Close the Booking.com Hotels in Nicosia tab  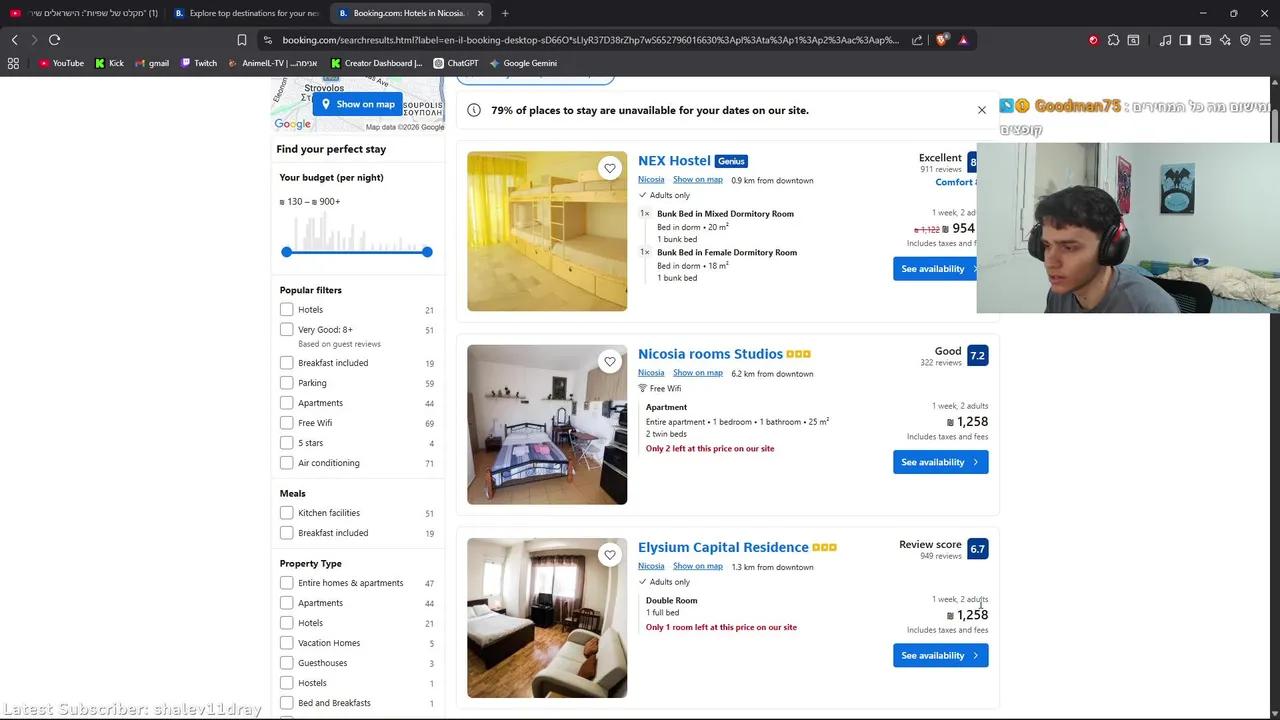click(480, 13)
